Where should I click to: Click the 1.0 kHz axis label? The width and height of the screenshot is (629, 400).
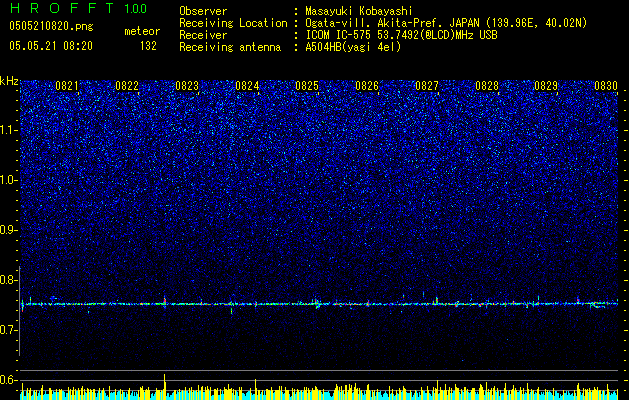9,180
